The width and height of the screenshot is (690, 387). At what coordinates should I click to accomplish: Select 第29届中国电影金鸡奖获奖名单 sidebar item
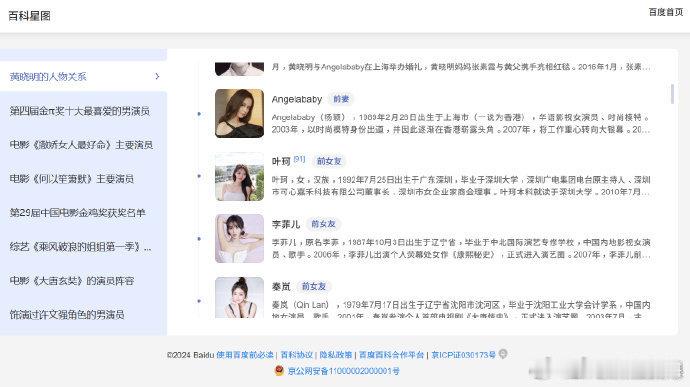(x=77, y=213)
